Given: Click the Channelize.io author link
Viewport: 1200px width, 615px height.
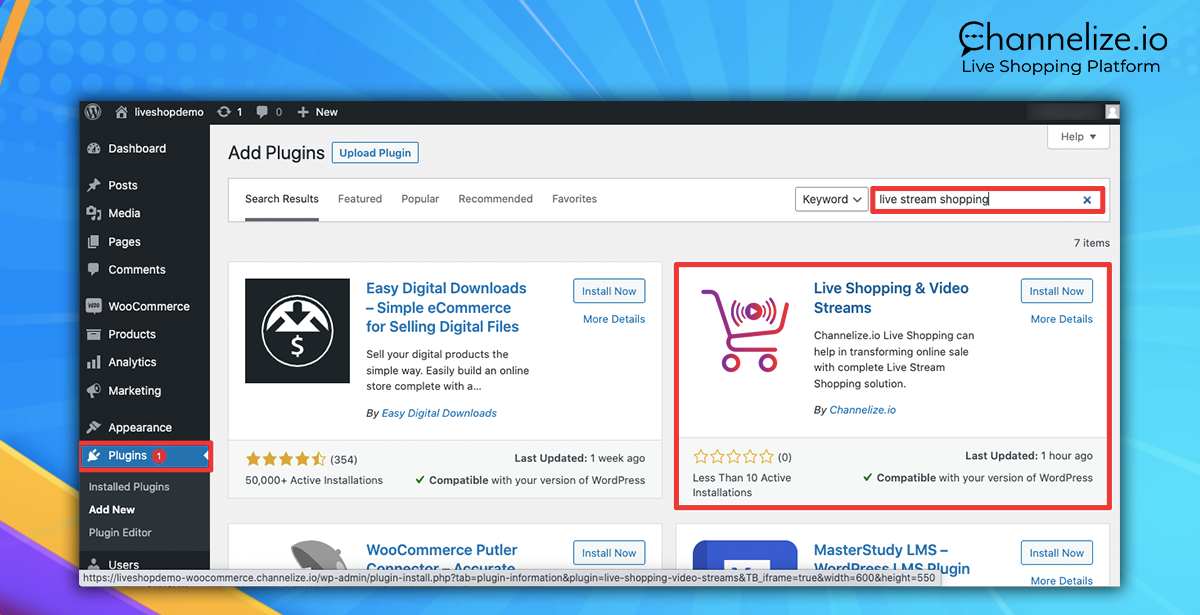Looking at the screenshot, I should [862, 410].
